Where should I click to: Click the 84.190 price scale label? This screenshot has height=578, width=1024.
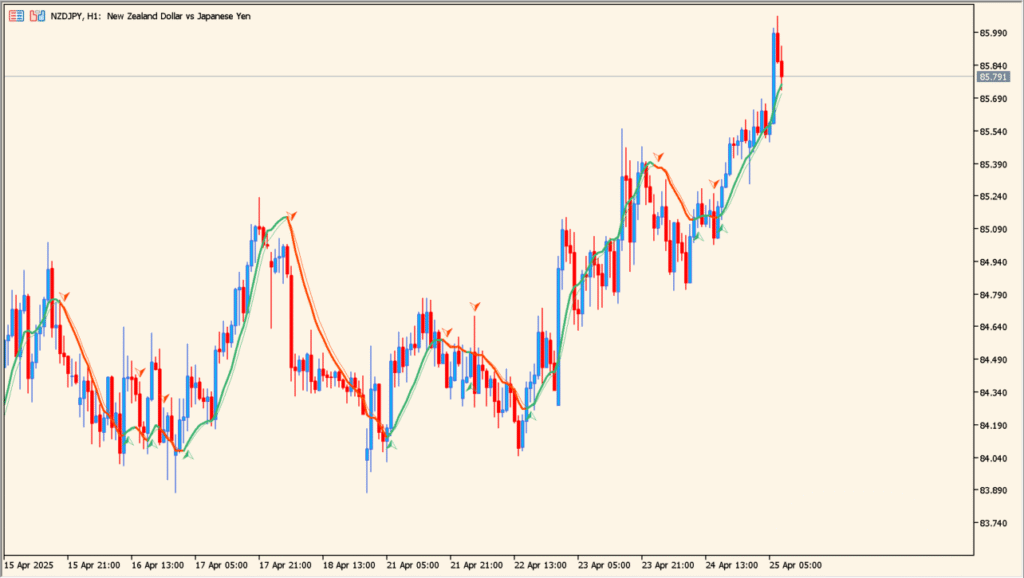click(x=993, y=425)
